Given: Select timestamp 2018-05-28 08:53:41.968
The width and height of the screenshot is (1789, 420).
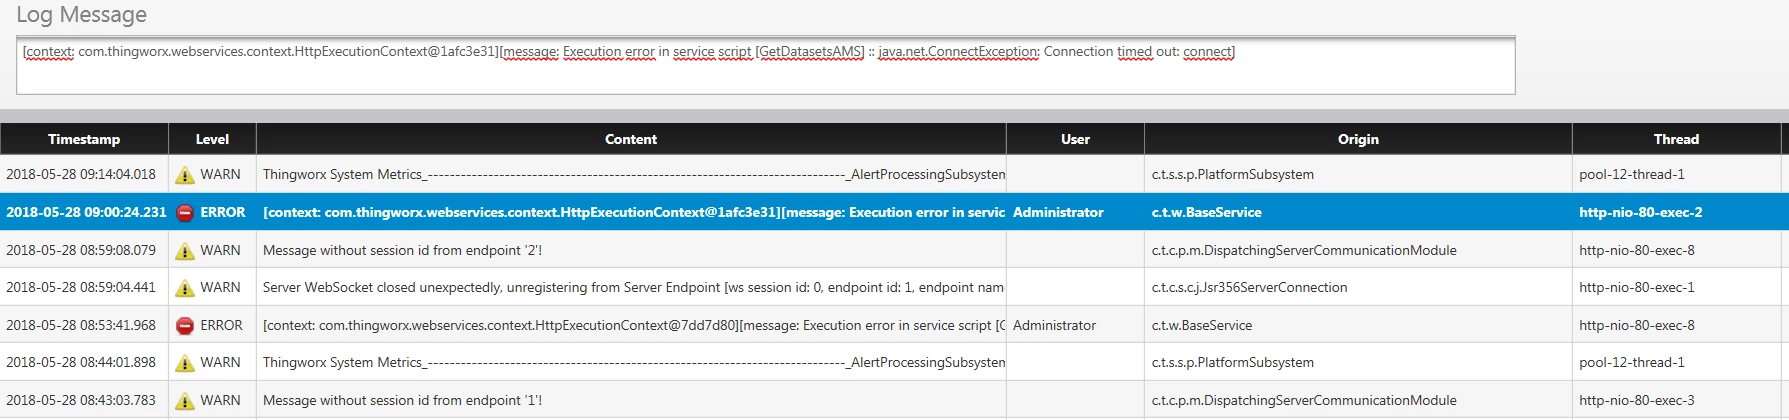Looking at the screenshot, I should (81, 325).
